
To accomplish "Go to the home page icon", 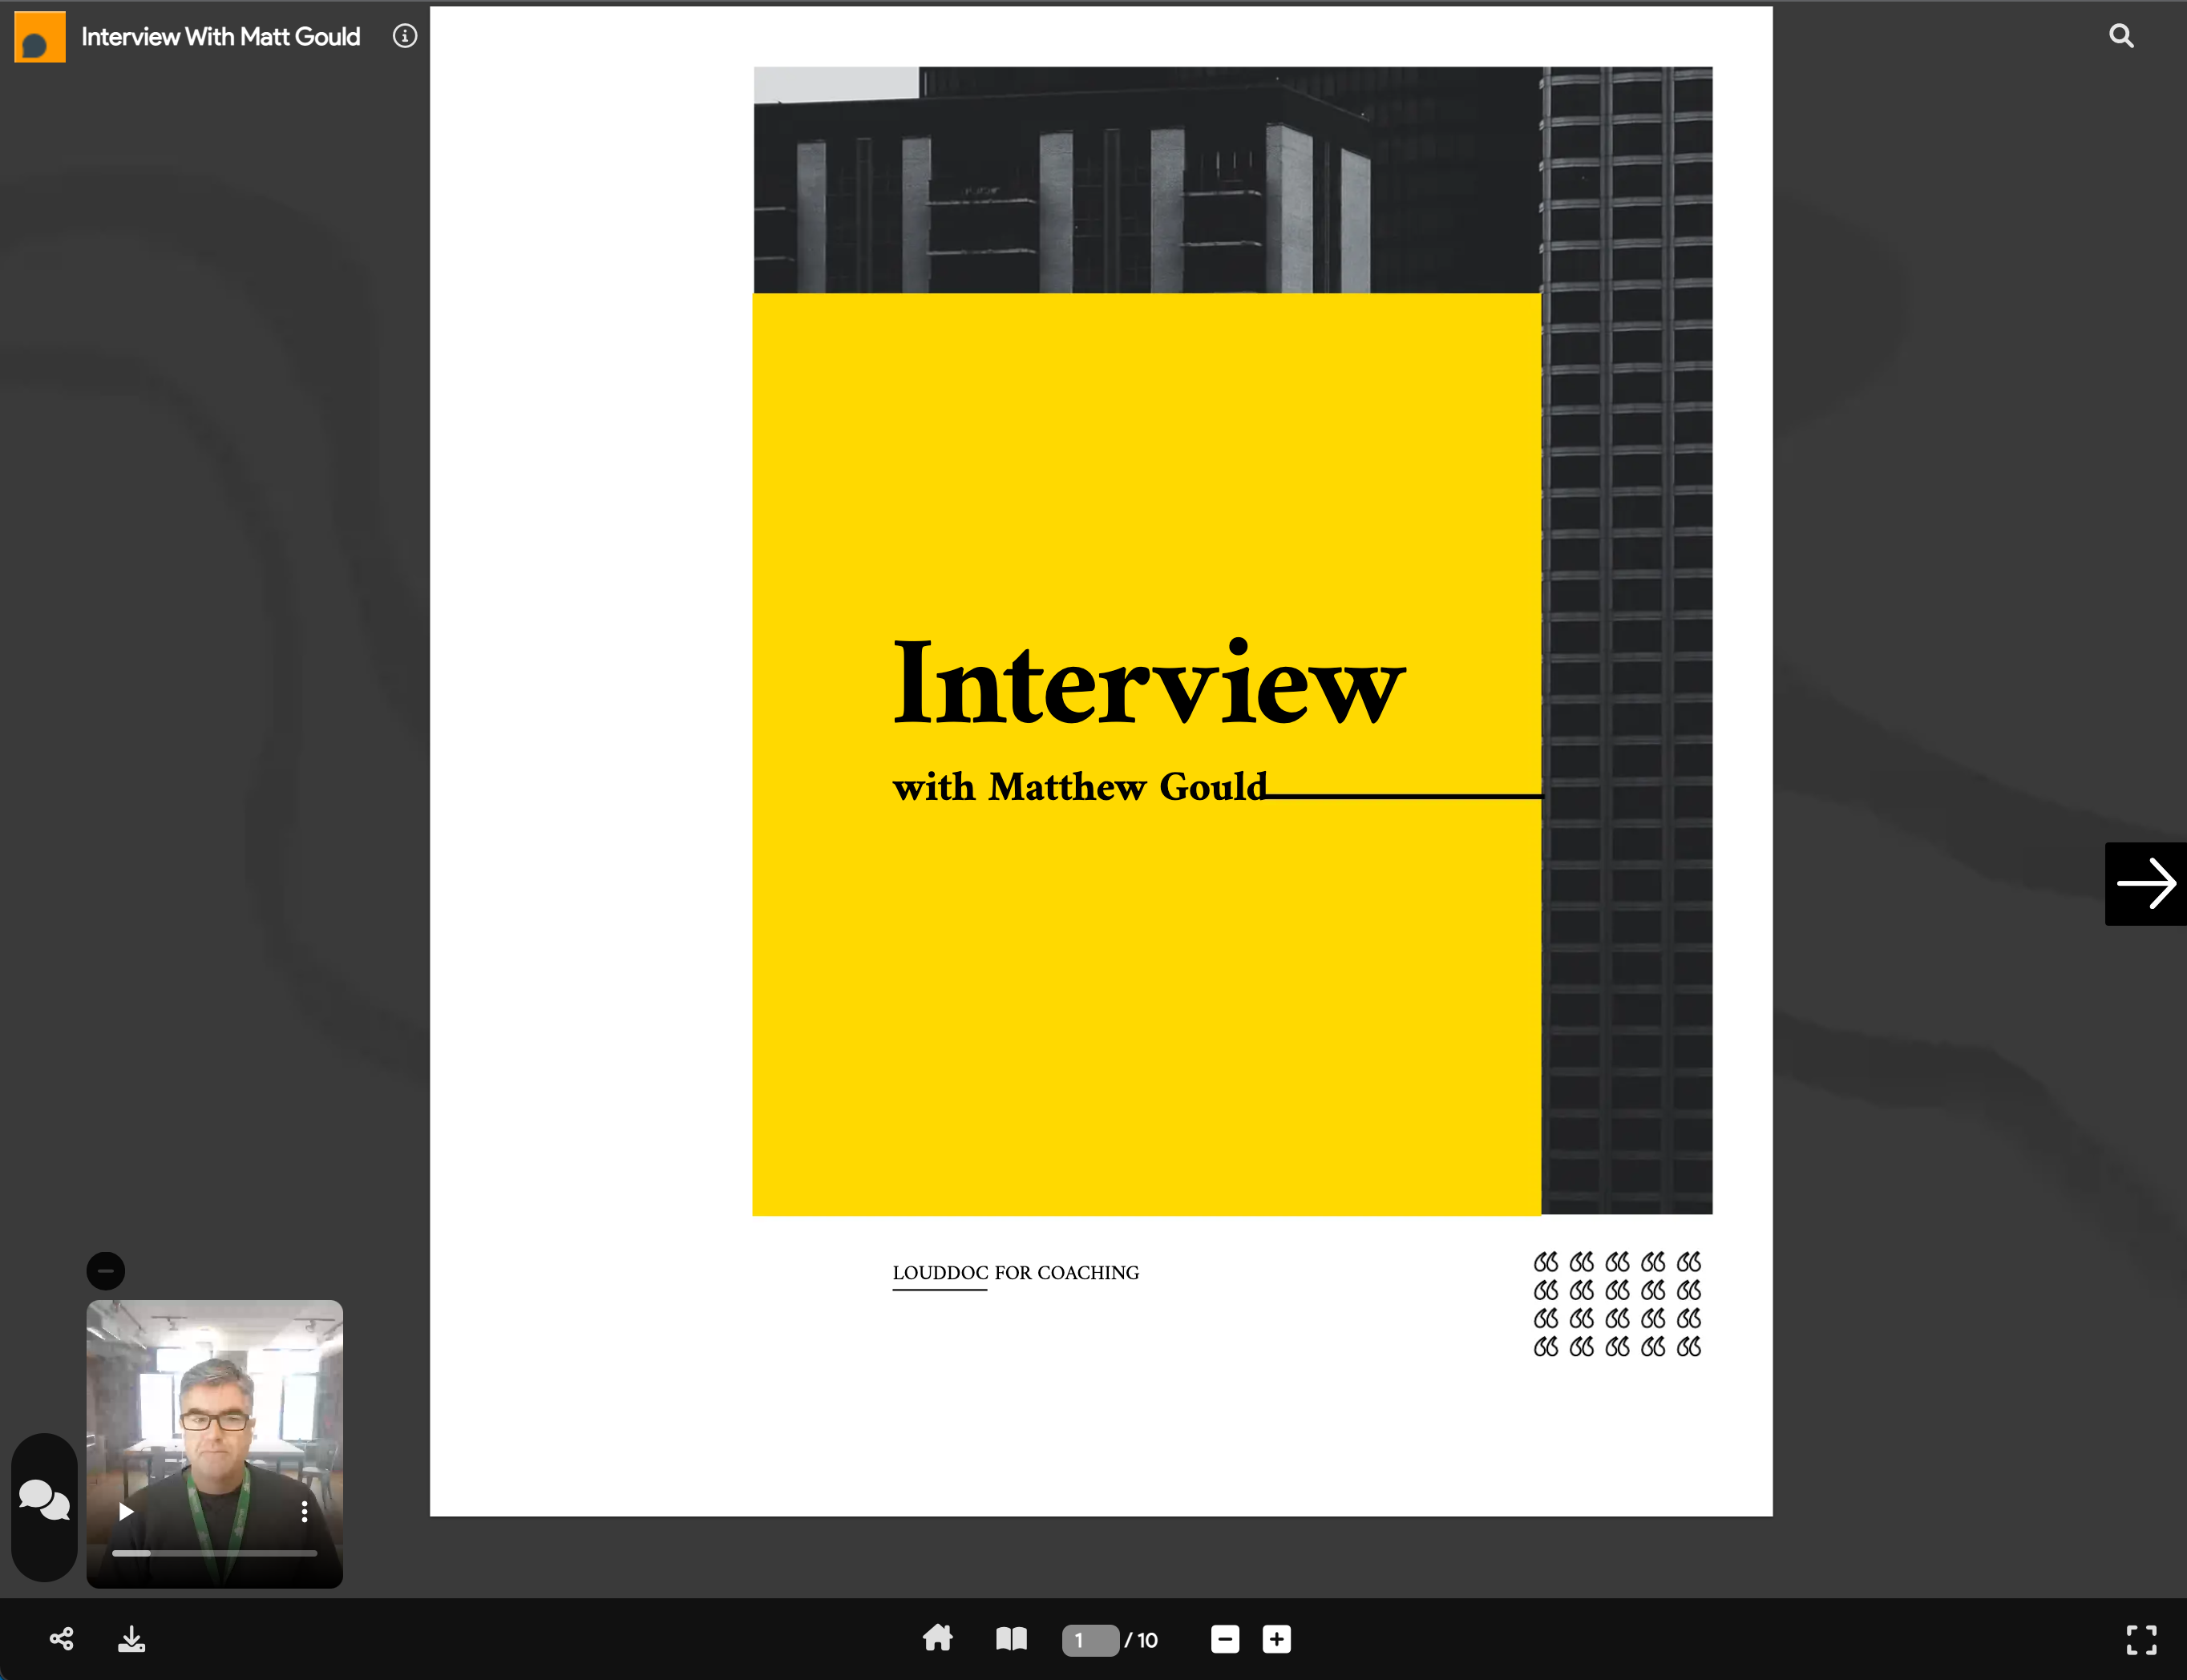I will point(937,1638).
